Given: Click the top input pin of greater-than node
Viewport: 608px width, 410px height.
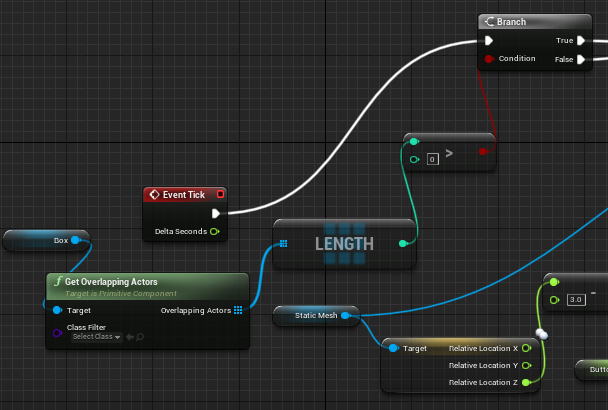Looking at the screenshot, I should tap(414, 142).
